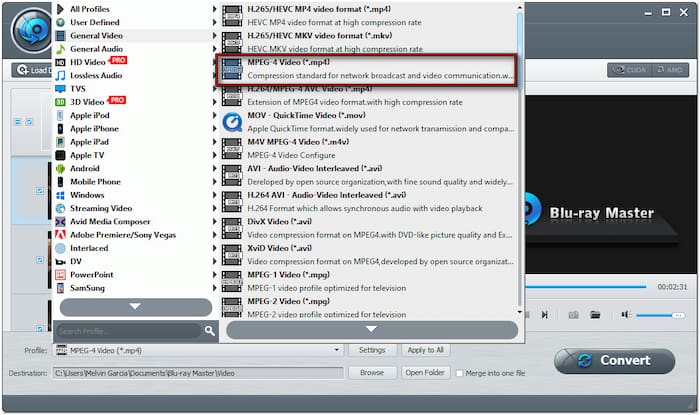Image resolution: width=700 pixels, height=415 pixels.
Task: Click the H.265/HEVC MP4 film icon
Action: tap(232, 16)
